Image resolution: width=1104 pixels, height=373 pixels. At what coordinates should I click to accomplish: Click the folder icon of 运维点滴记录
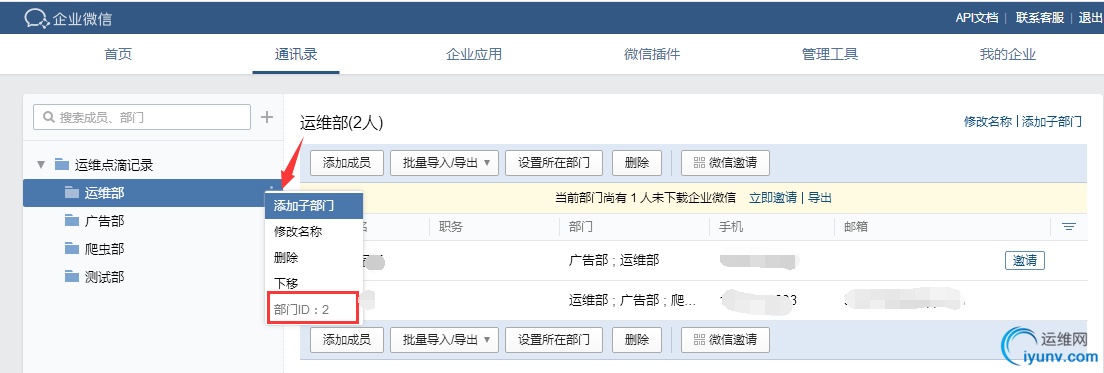click(62, 165)
